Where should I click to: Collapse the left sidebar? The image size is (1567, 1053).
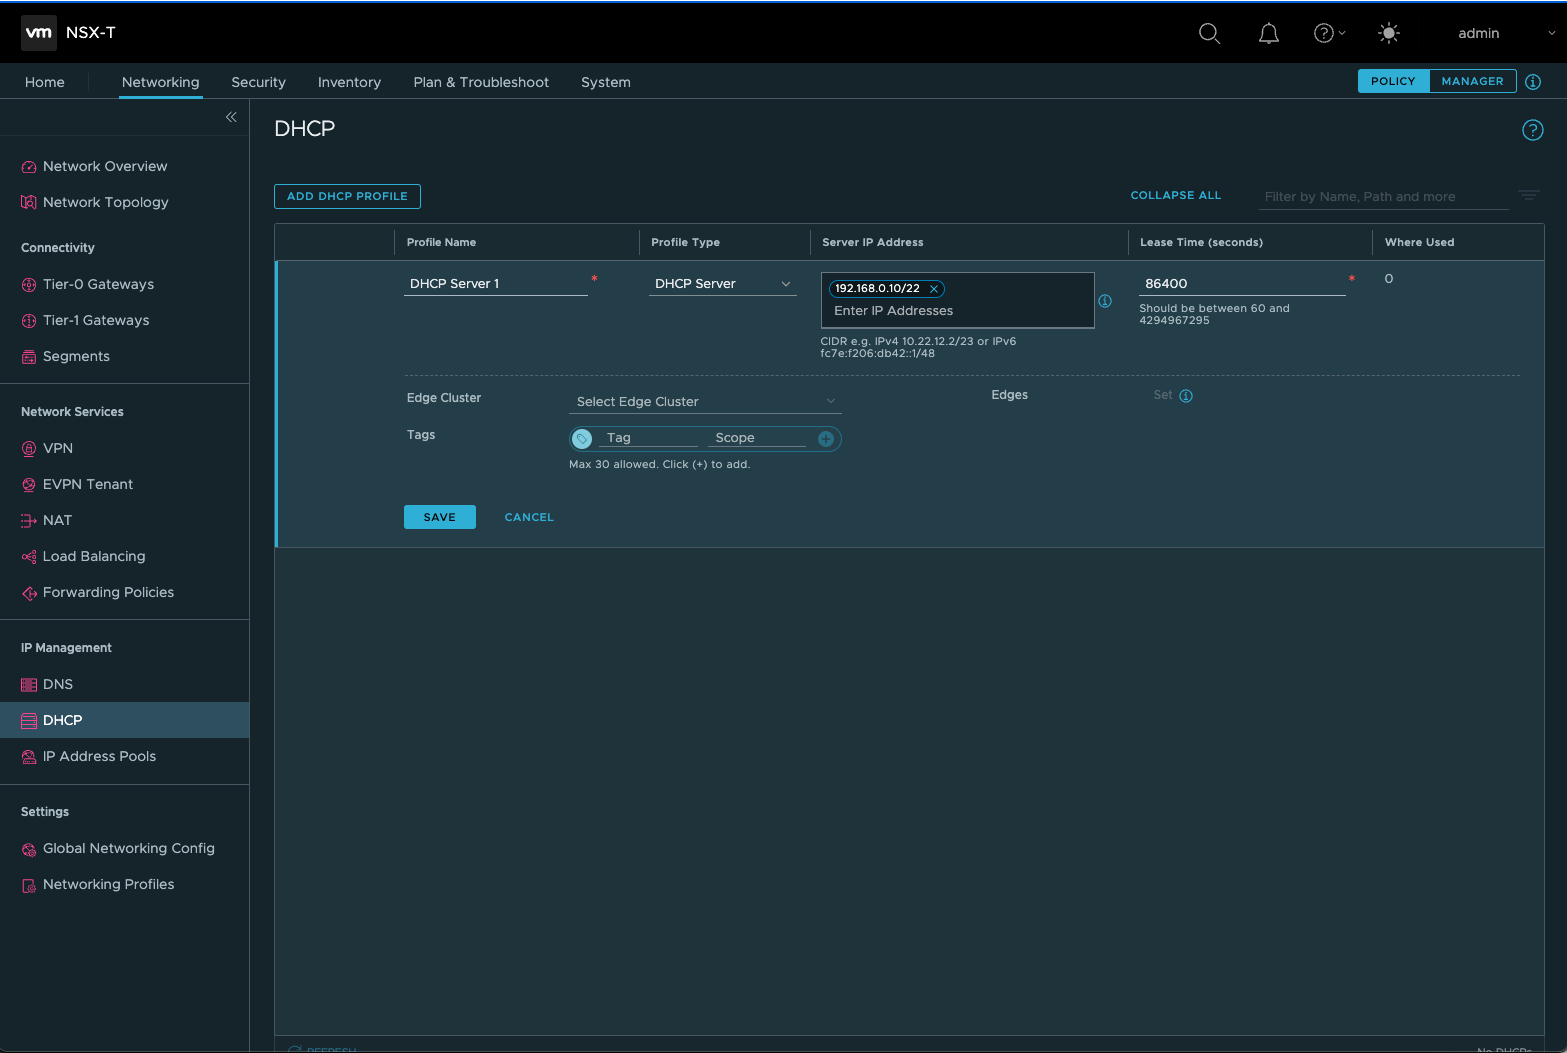(x=231, y=117)
